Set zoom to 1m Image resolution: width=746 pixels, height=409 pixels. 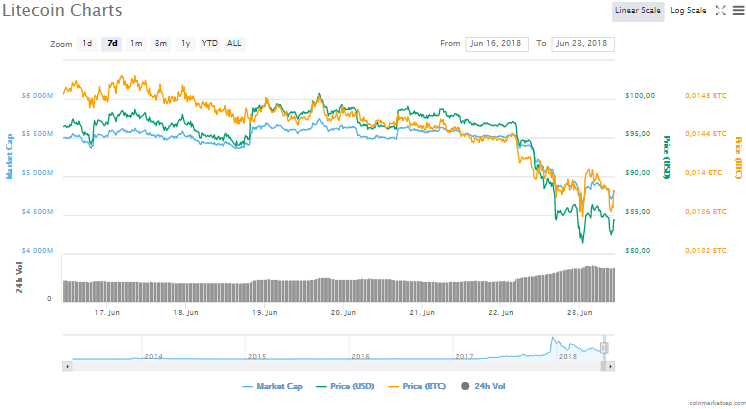[x=137, y=44]
